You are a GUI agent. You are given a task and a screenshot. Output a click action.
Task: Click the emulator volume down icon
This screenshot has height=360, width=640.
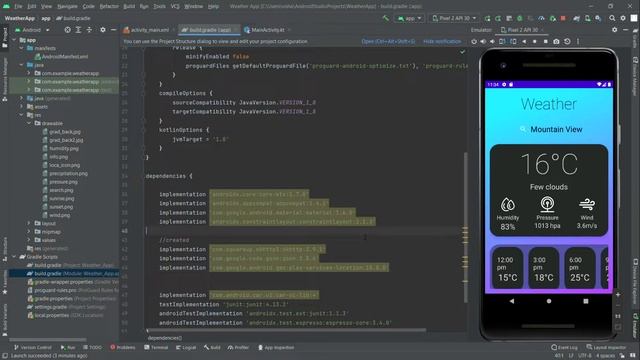(493, 42)
